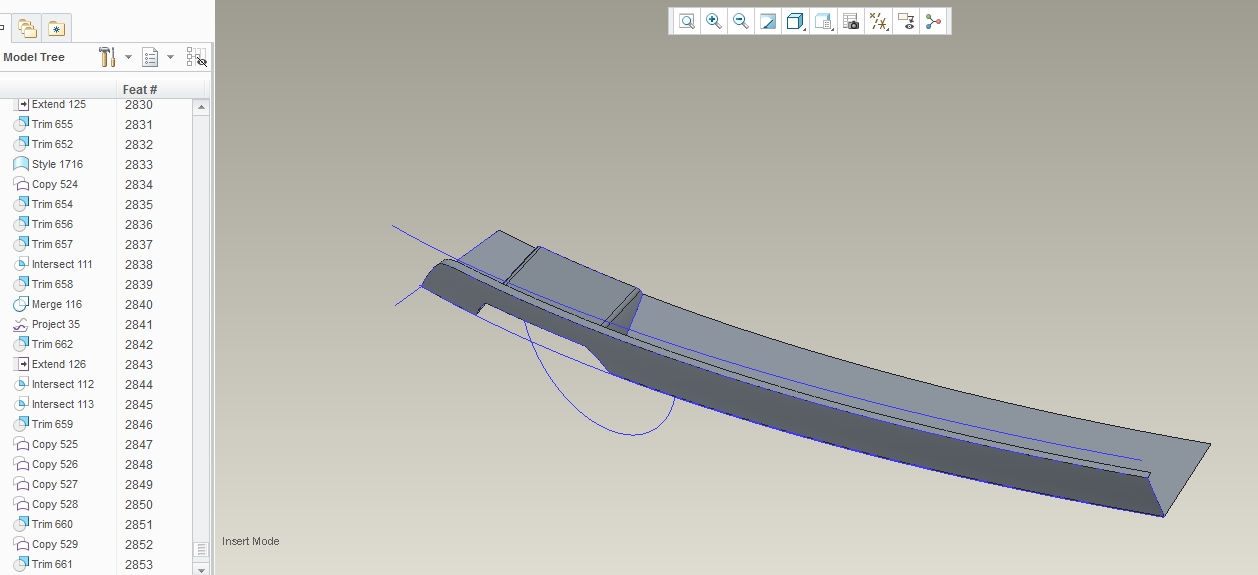Viewport: 1258px width, 575px height.
Task: Select the Trim 659 feature icon
Action: [x=21, y=424]
